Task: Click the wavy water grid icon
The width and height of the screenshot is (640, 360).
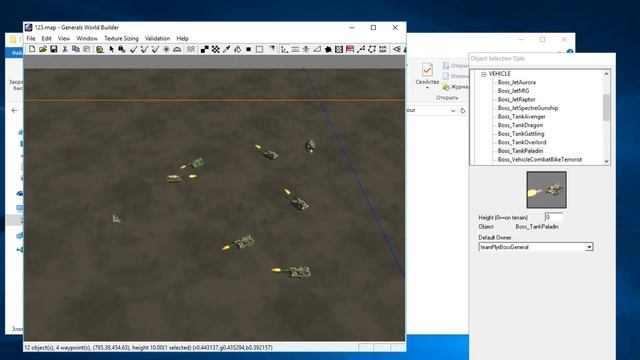Action: pyautogui.click(x=191, y=49)
